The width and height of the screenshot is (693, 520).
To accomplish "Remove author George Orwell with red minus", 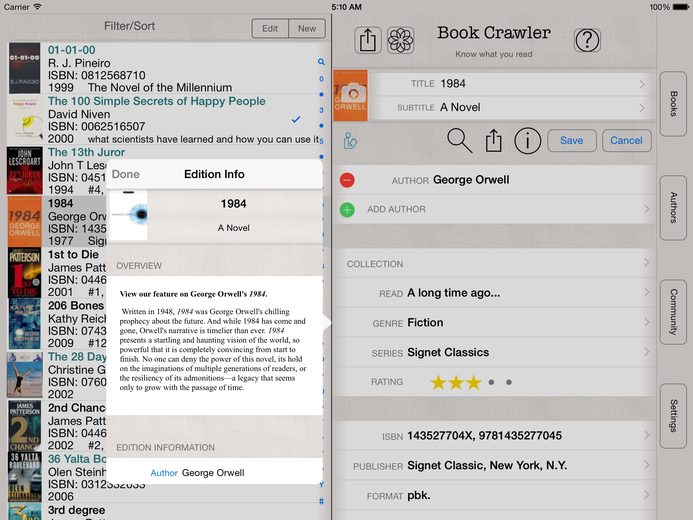I will click(x=347, y=180).
